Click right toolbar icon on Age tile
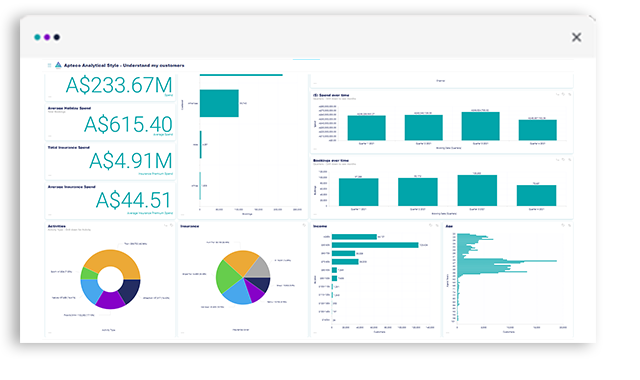 point(569,225)
